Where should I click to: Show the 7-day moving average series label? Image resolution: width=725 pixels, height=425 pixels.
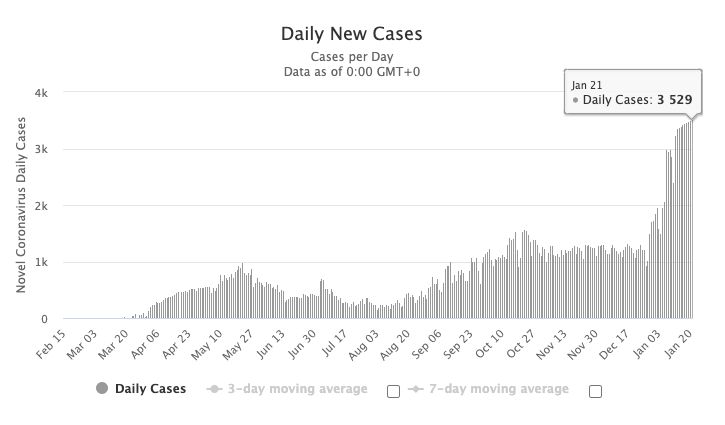click(x=497, y=389)
